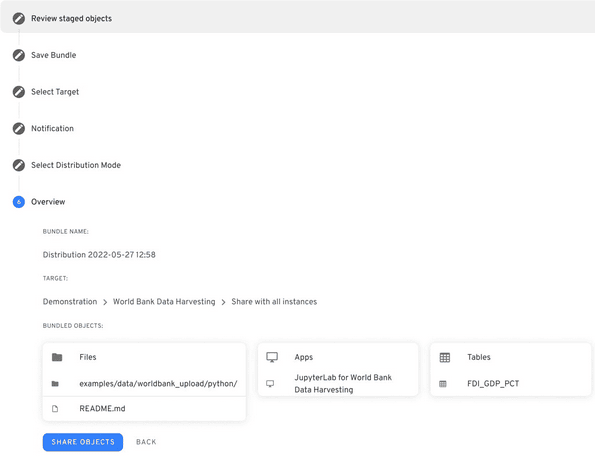Click the edit icon beside Select Target
595x458 pixels.
click(x=19, y=92)
